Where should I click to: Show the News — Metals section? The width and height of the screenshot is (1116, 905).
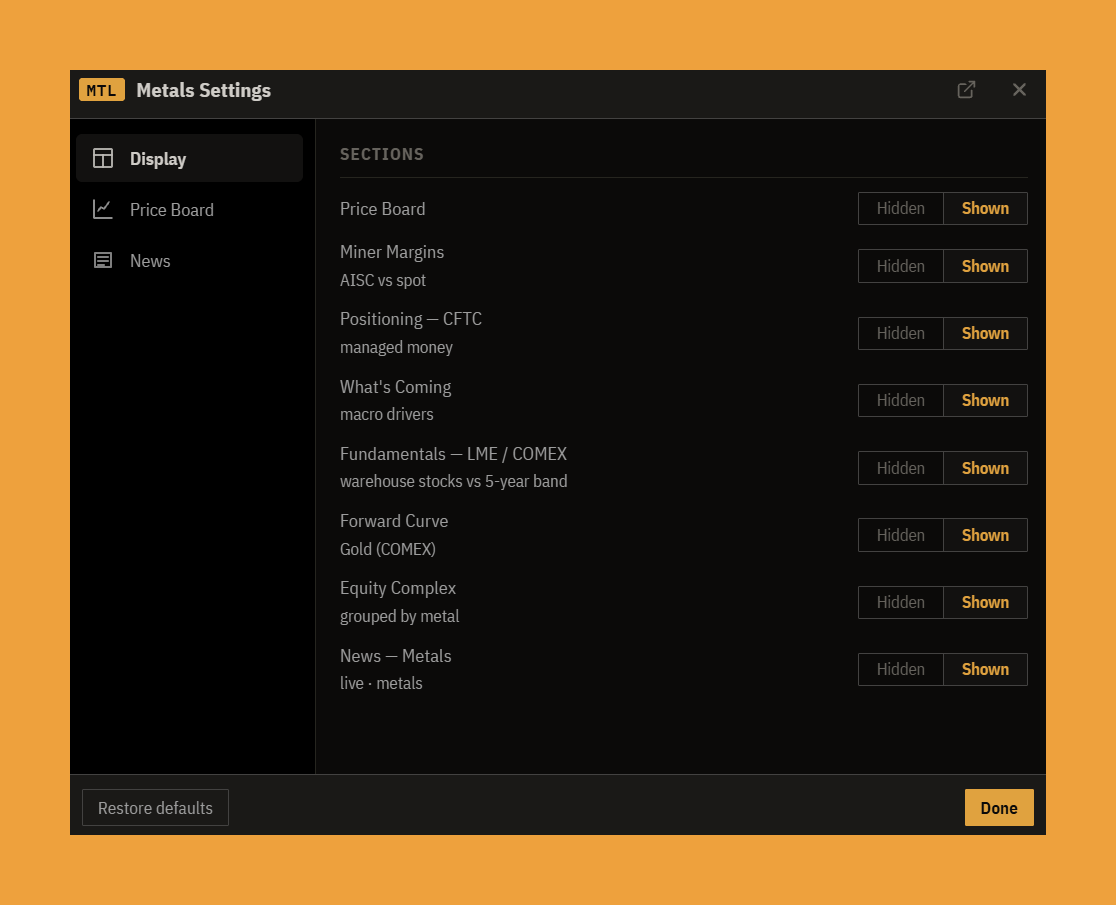click(x=985, y=670)
